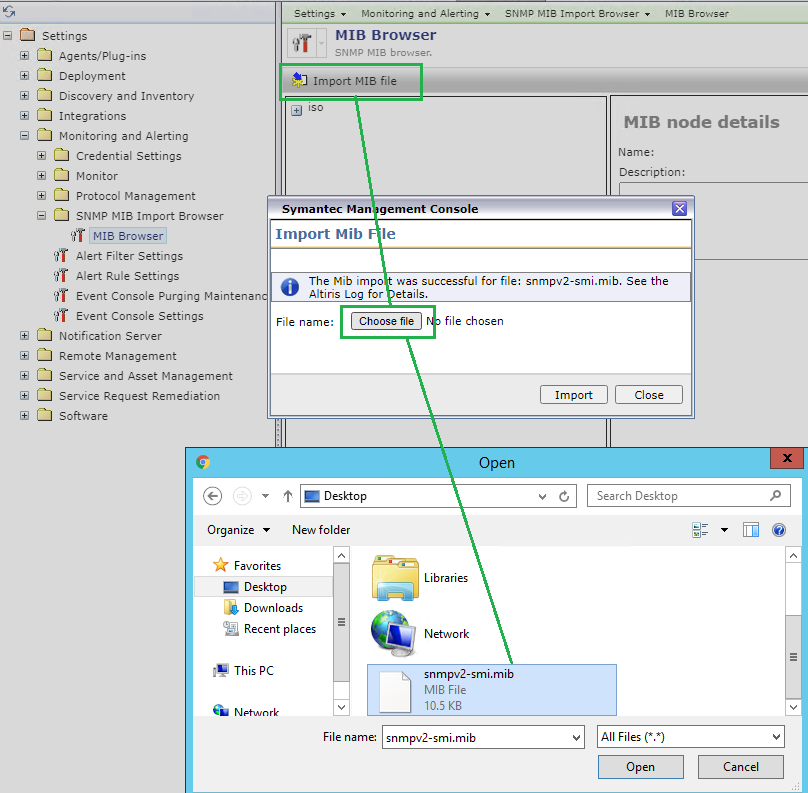Open the help icon in the file dialog
This screenshot has width=808, height=793.
click(778, 530)
